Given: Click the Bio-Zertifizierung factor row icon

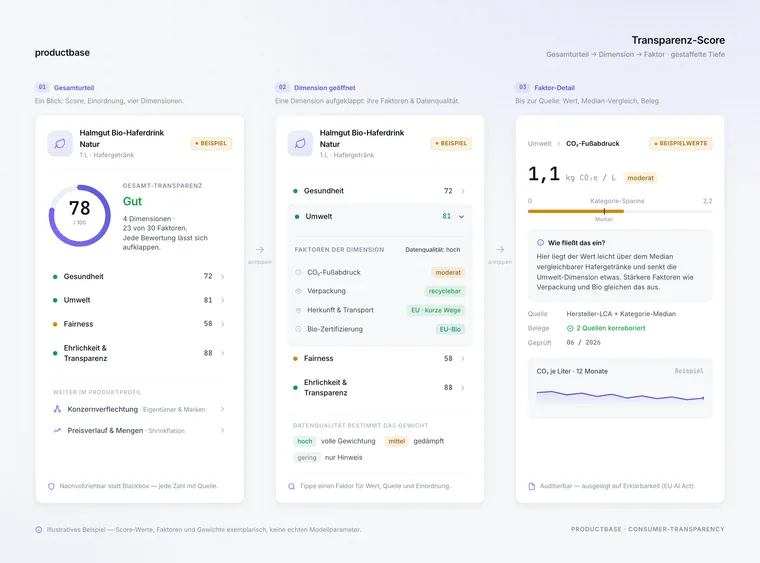Looking at the screenshot, I should [298, 329].
